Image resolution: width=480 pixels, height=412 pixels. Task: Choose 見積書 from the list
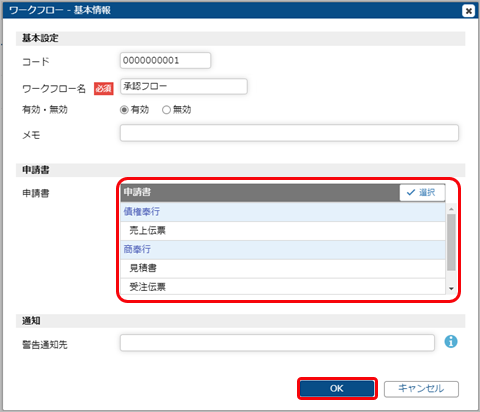click(x=283, y=268)
